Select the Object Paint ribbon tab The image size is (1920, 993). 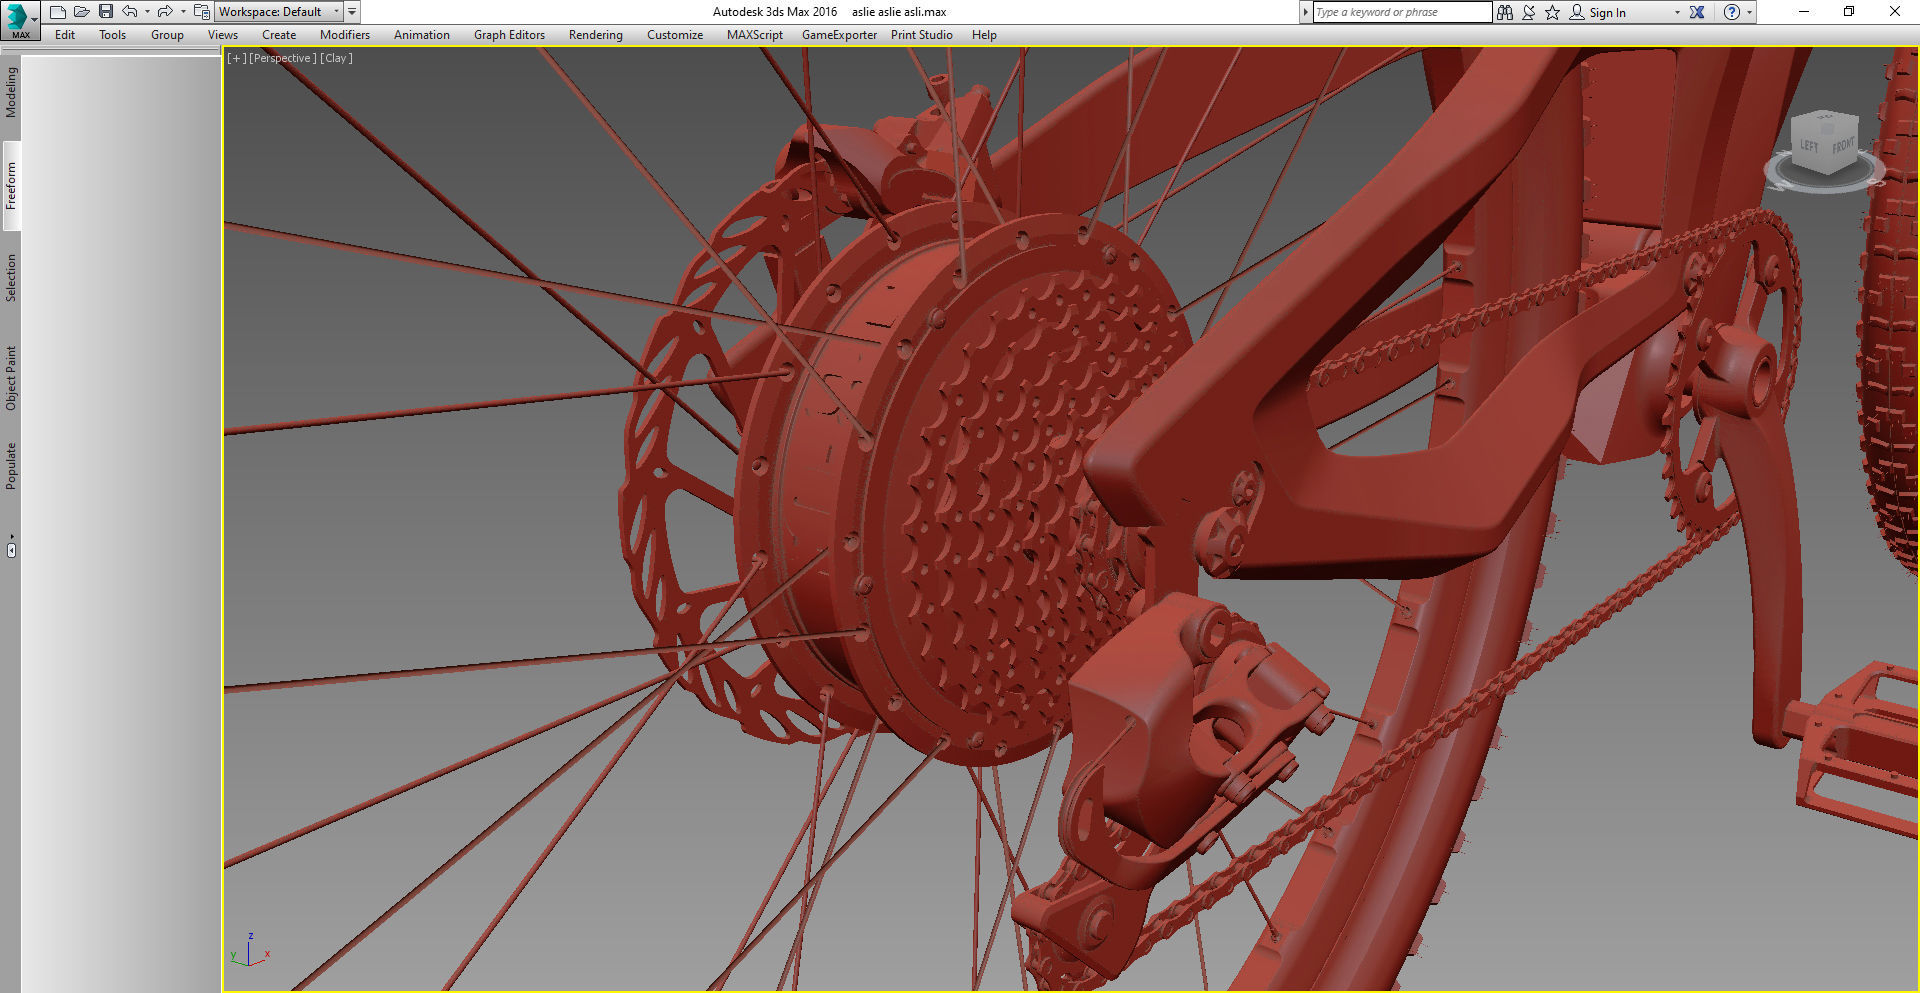[x=11, y=378]
